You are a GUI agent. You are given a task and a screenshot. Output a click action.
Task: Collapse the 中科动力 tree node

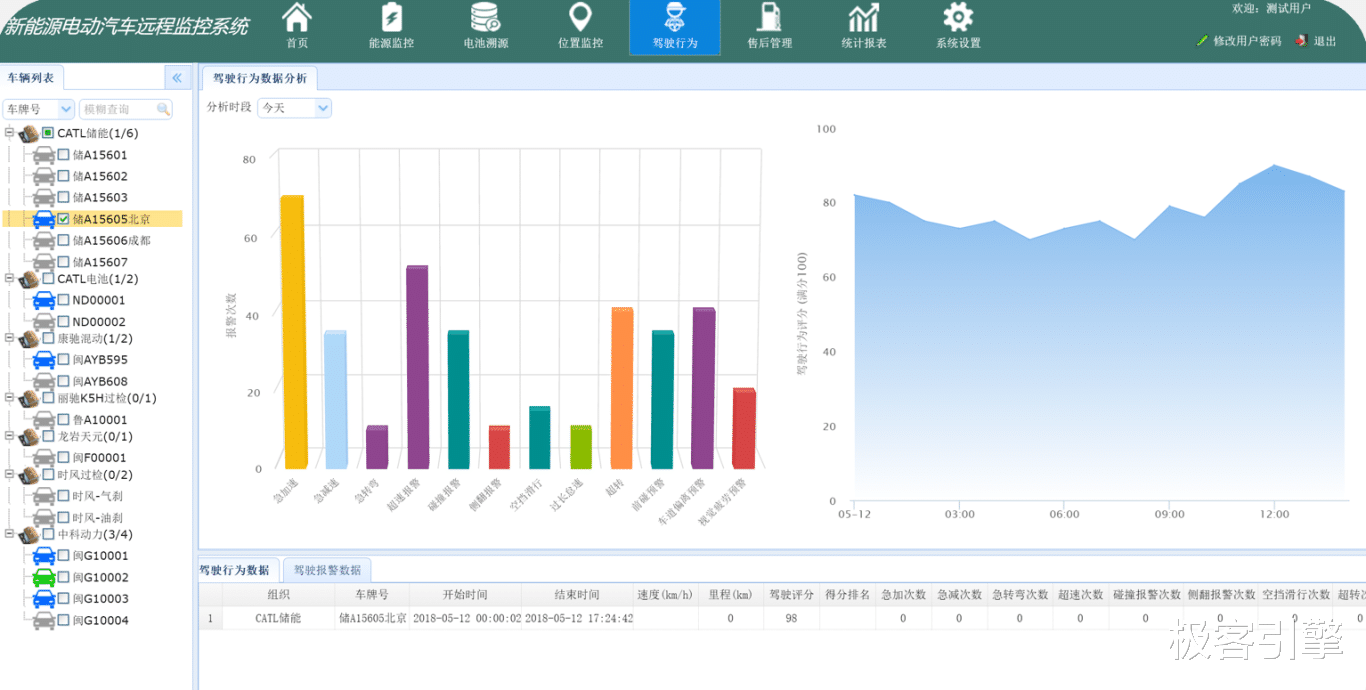[x=9, y=535]
